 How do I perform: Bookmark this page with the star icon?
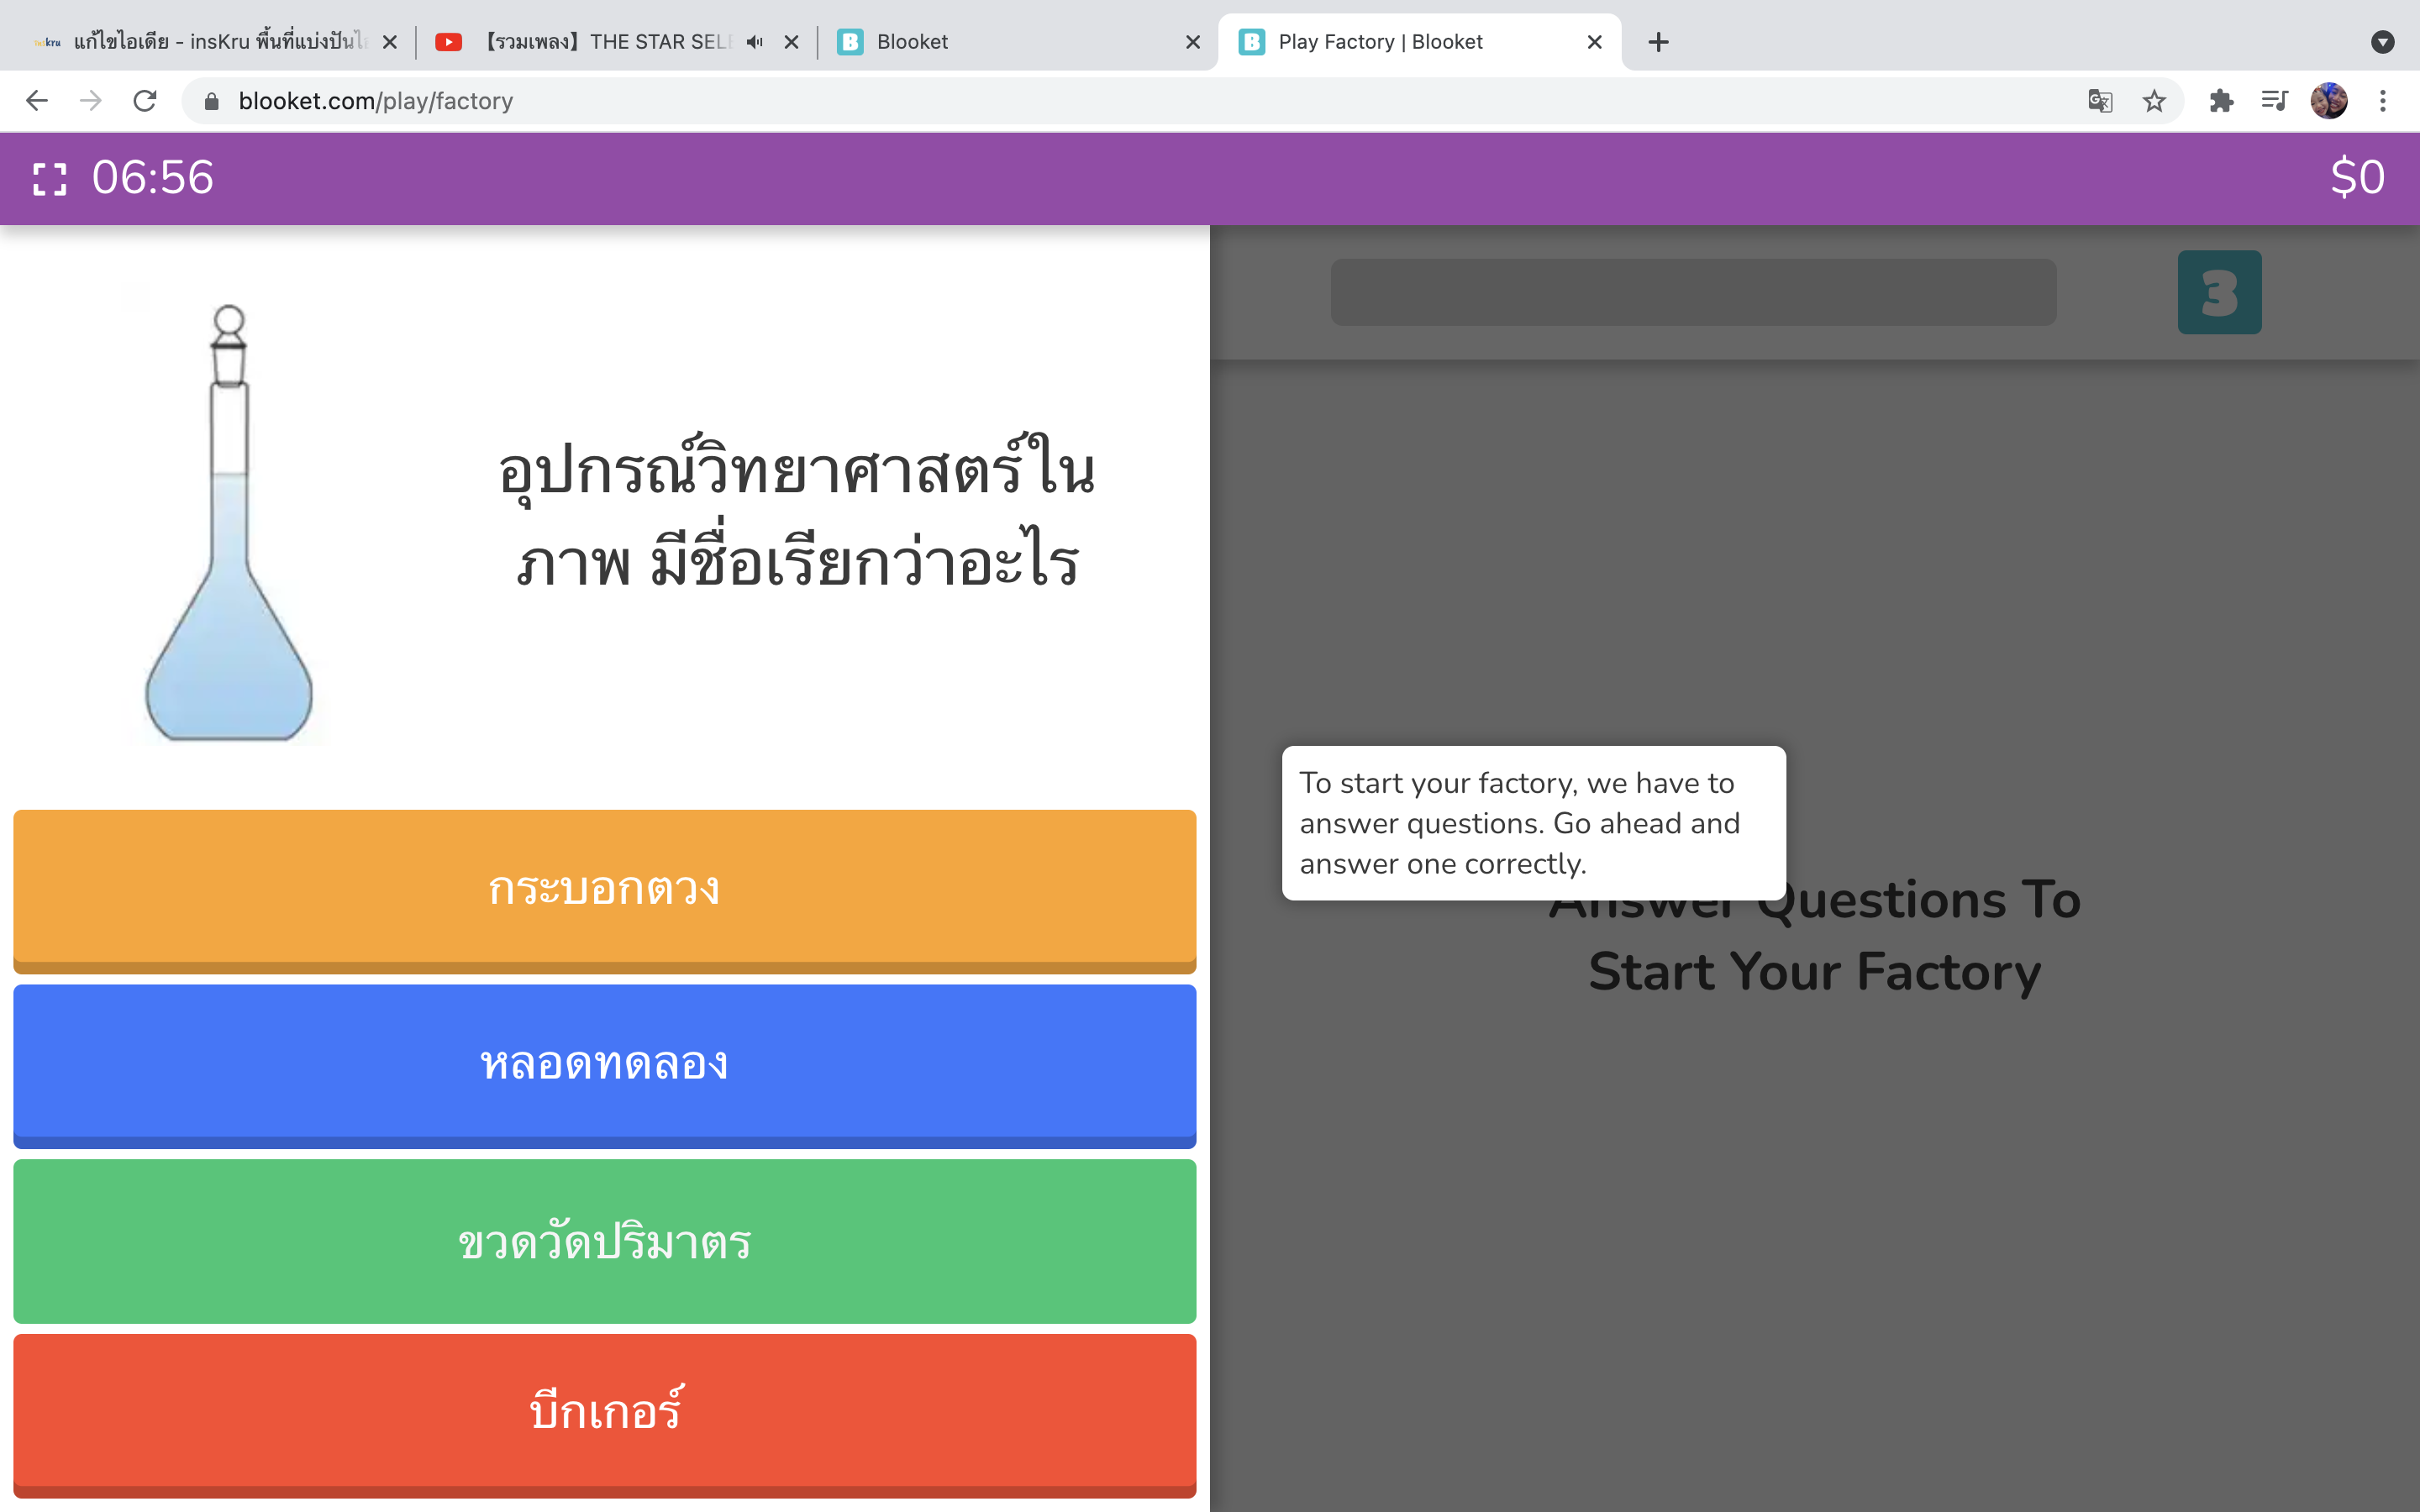click(2152, 100)
